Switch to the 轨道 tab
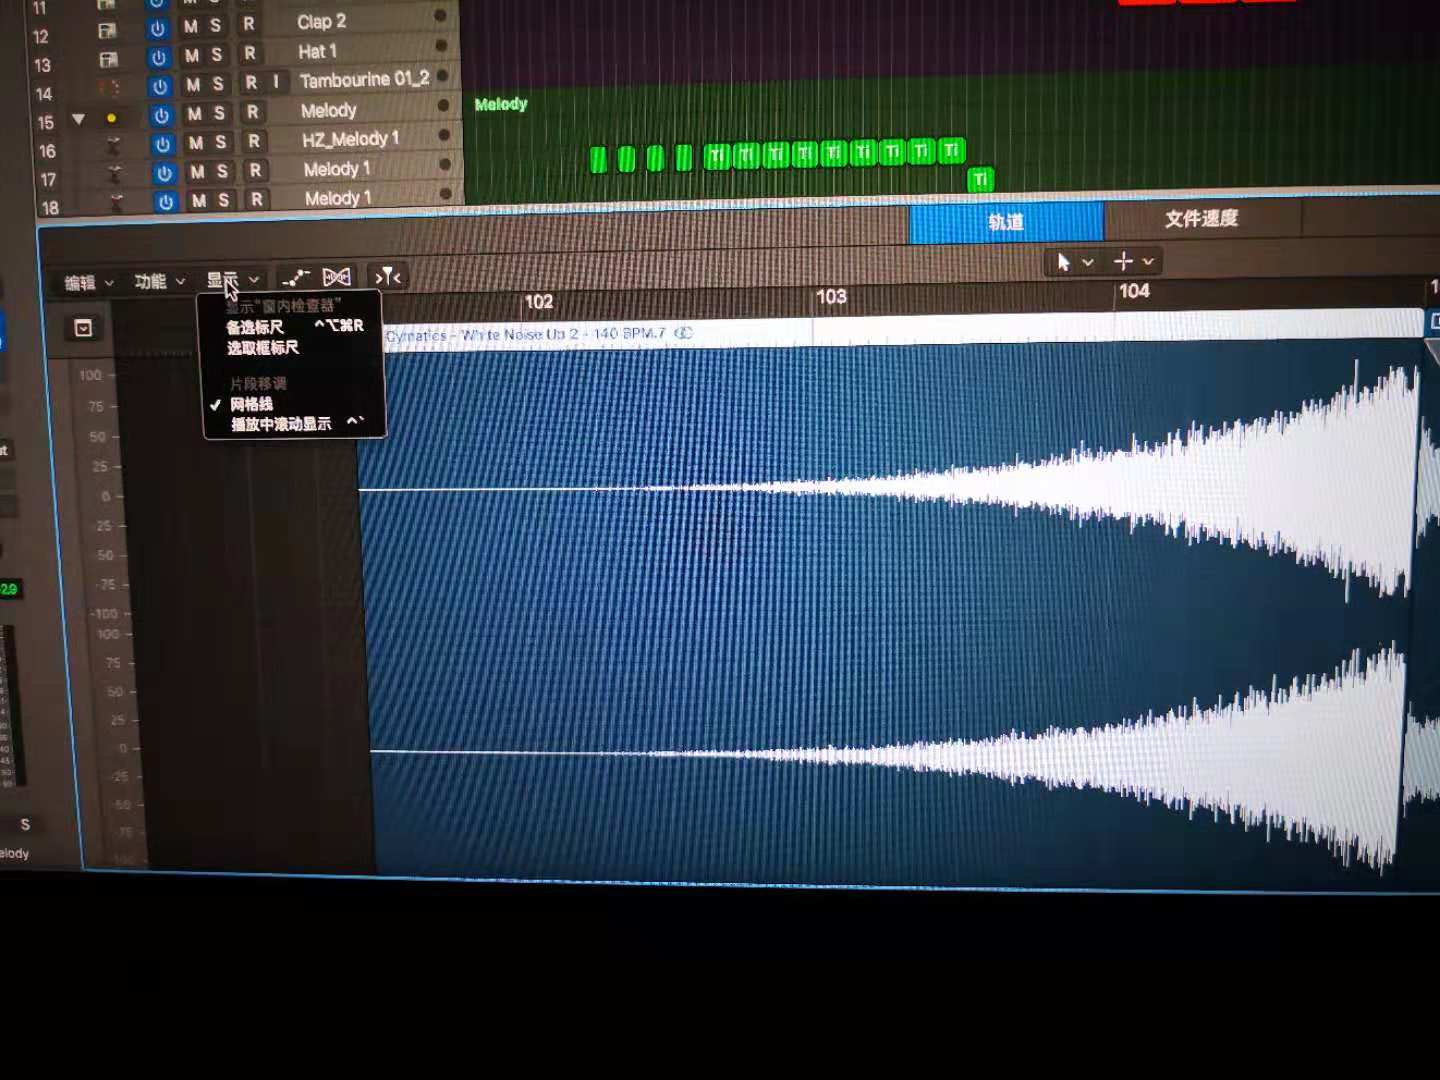The image size is (1440, 1080). (1006, 222)
